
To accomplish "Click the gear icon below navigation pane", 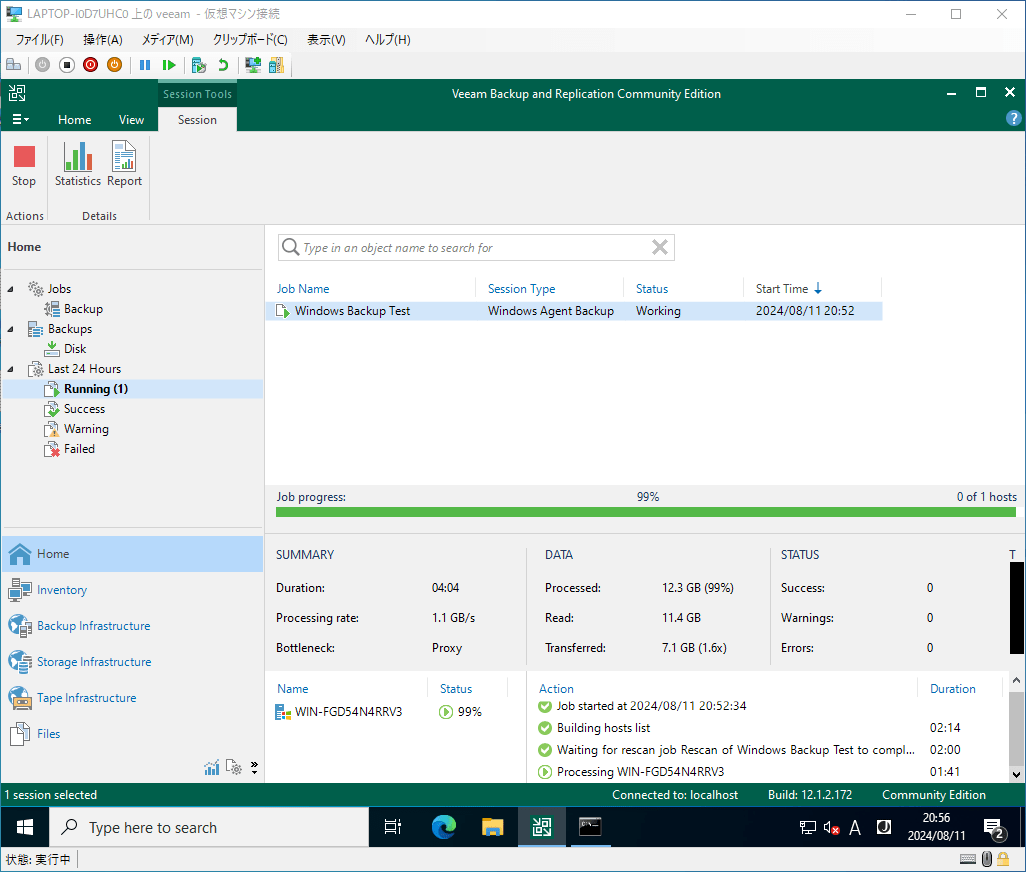I will (x=234, y=767).
